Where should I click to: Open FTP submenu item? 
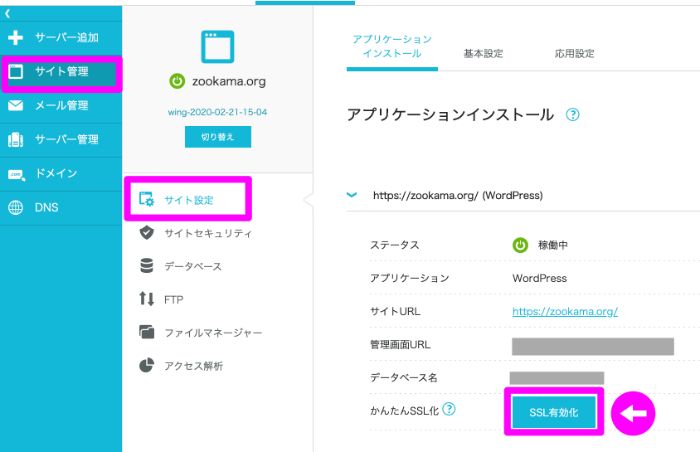click(173, 299)
